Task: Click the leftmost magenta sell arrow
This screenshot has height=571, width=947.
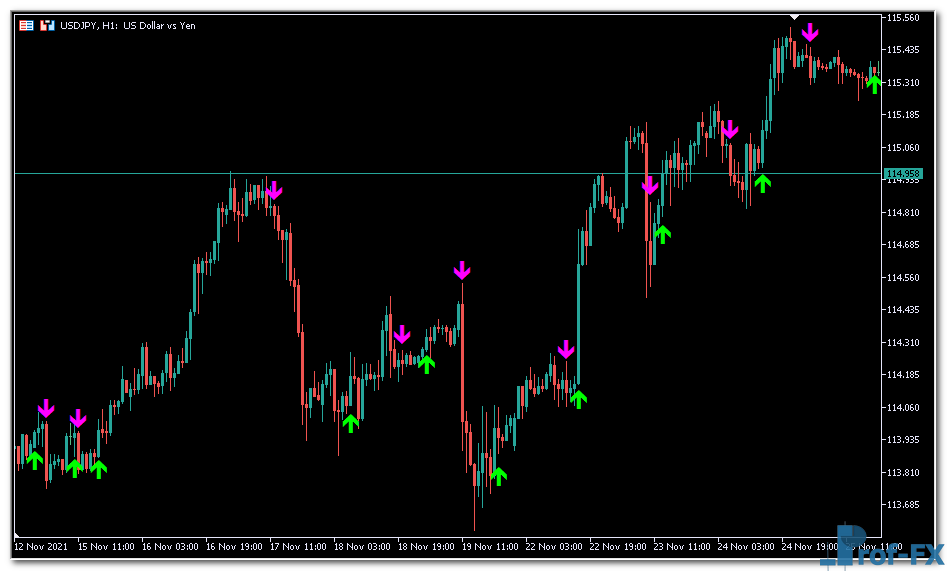Action: pyautogui.click(x=45, y=408)
